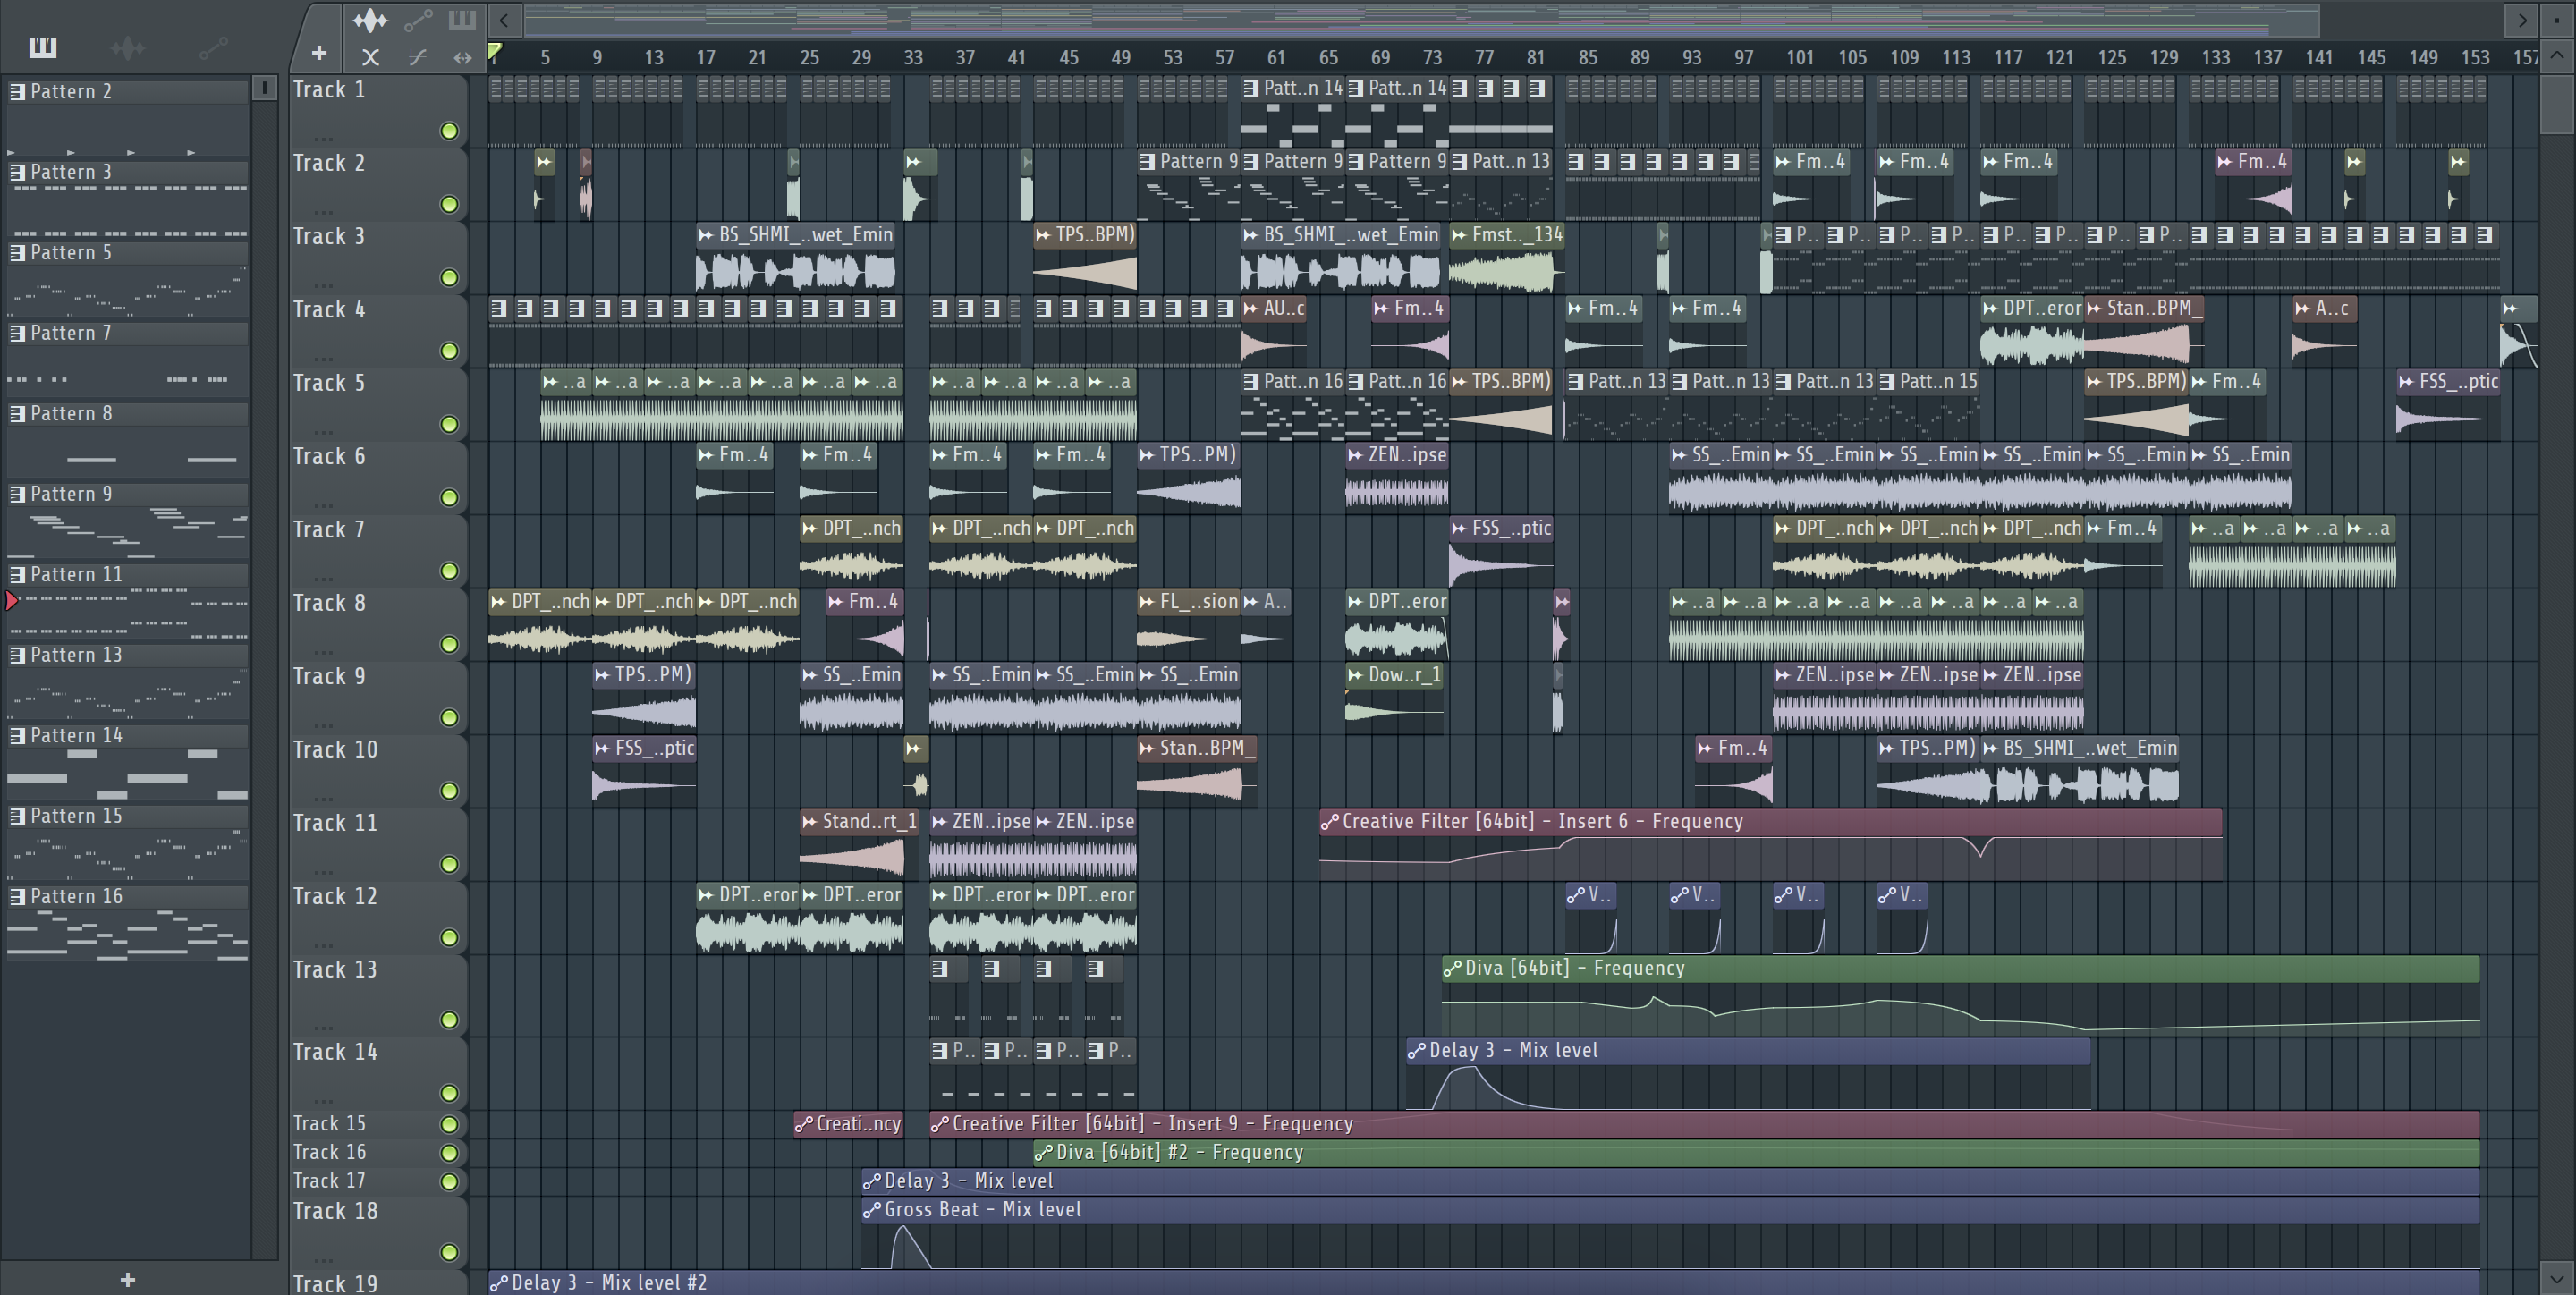This screenshot has width=2576, height=1295.
Task: Click the piano icon beside Pattern 9
Action: [17, 494]
